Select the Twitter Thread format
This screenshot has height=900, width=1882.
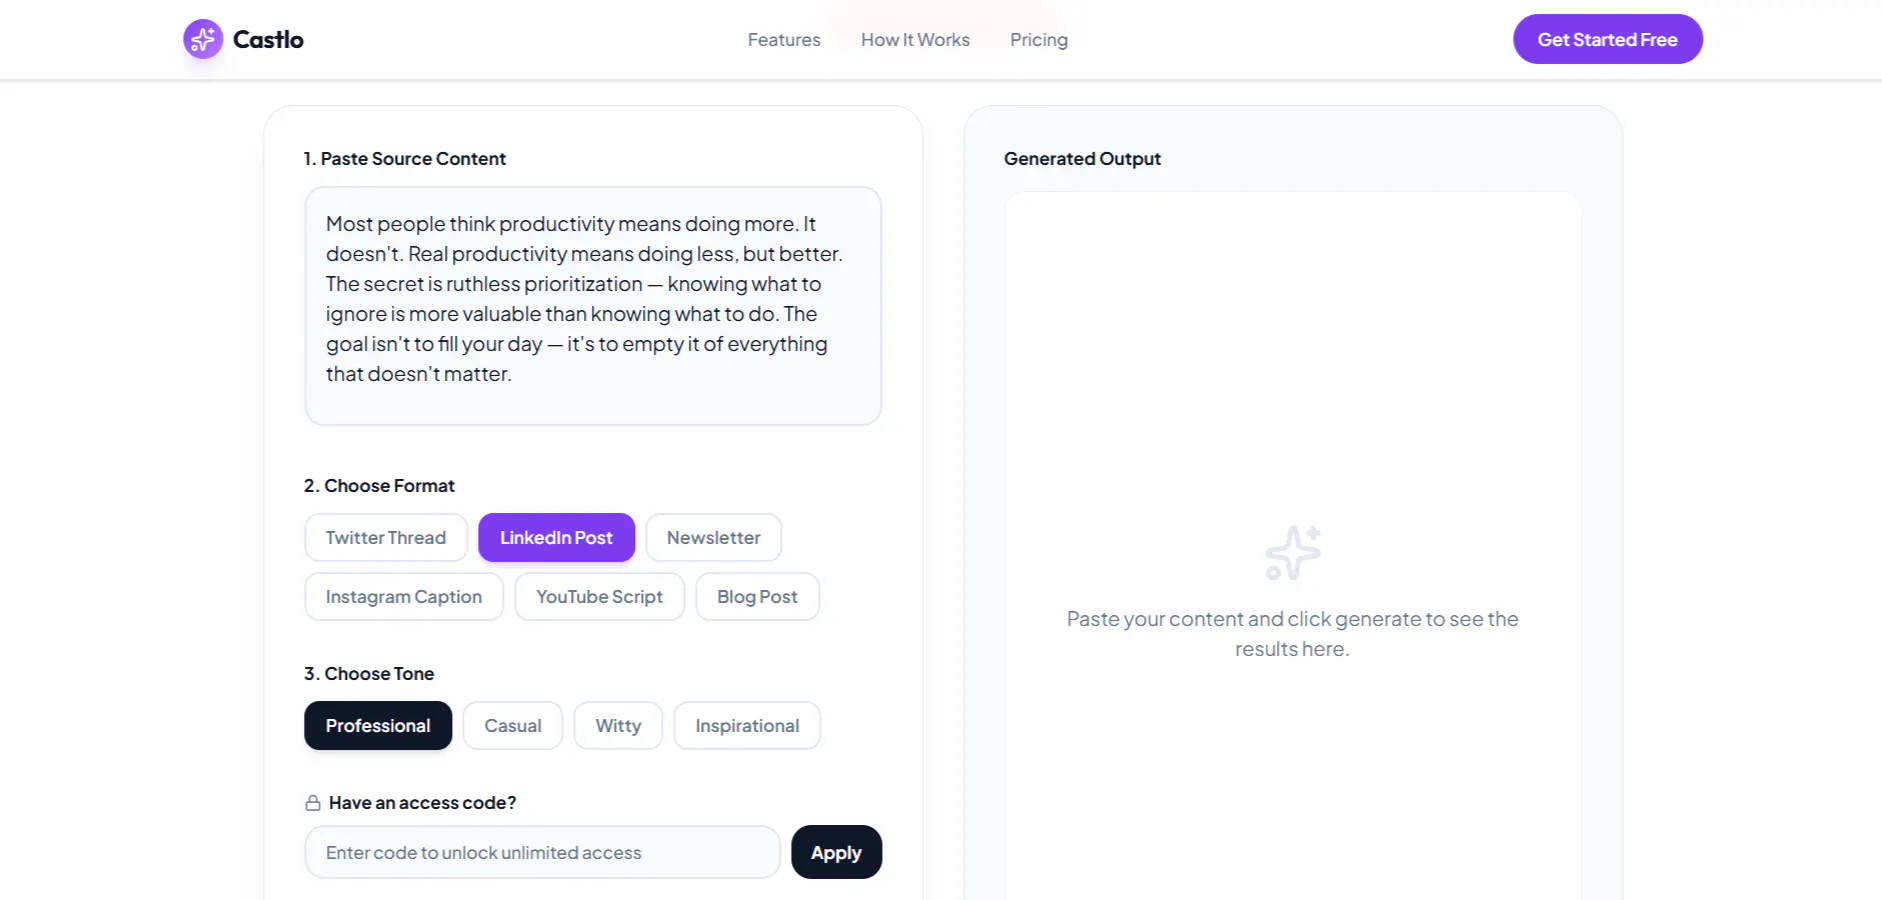(386, 538)
